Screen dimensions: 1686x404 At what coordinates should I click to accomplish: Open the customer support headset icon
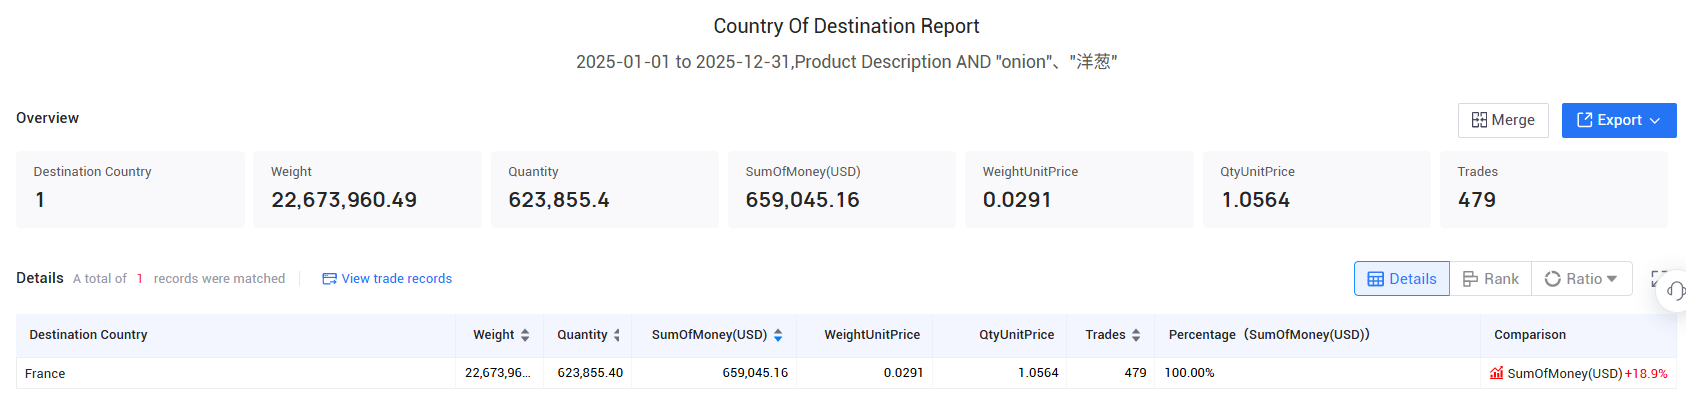pos(1676,291)
